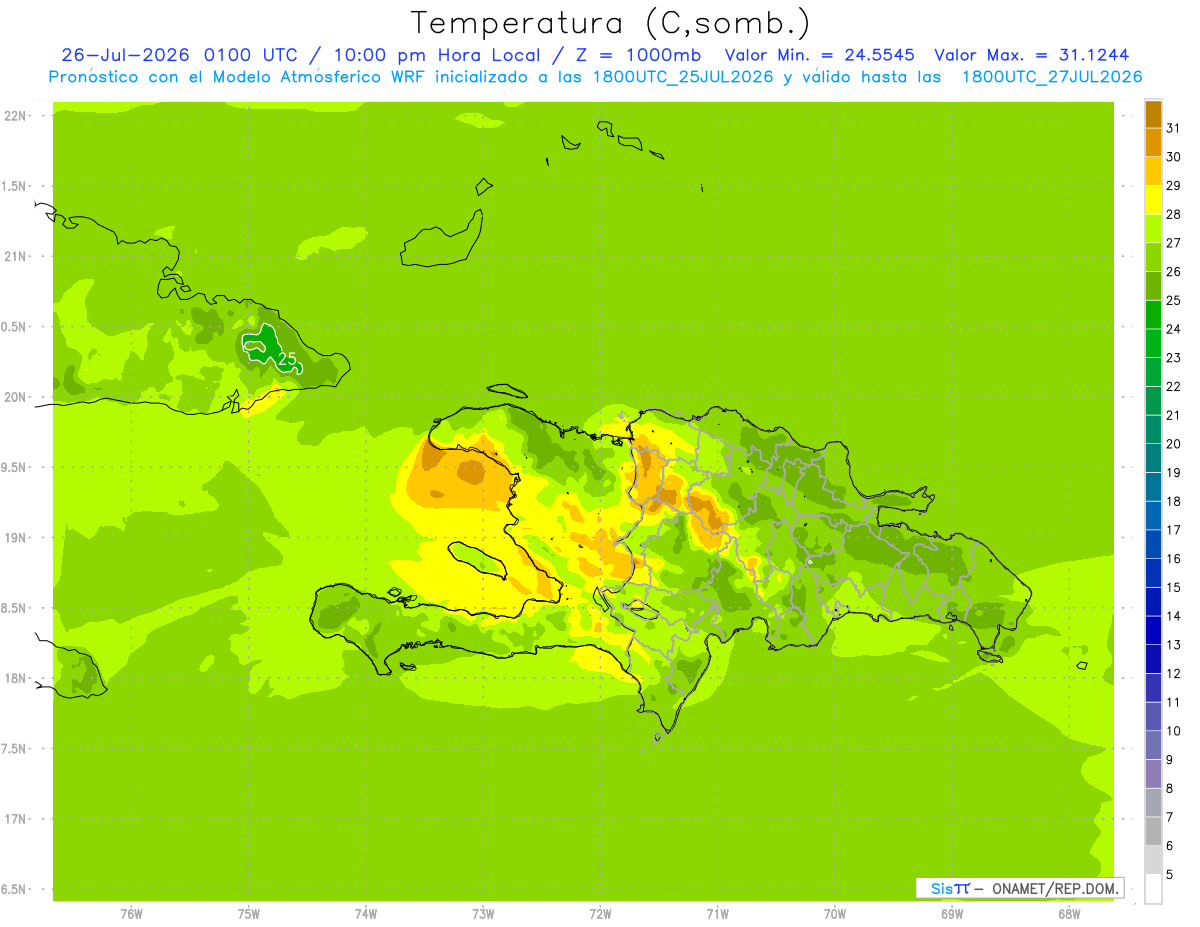This screenshot has width=1200, height=927.
Task: Click the '25' contour label over Cuba
Action: pos(287,359)
